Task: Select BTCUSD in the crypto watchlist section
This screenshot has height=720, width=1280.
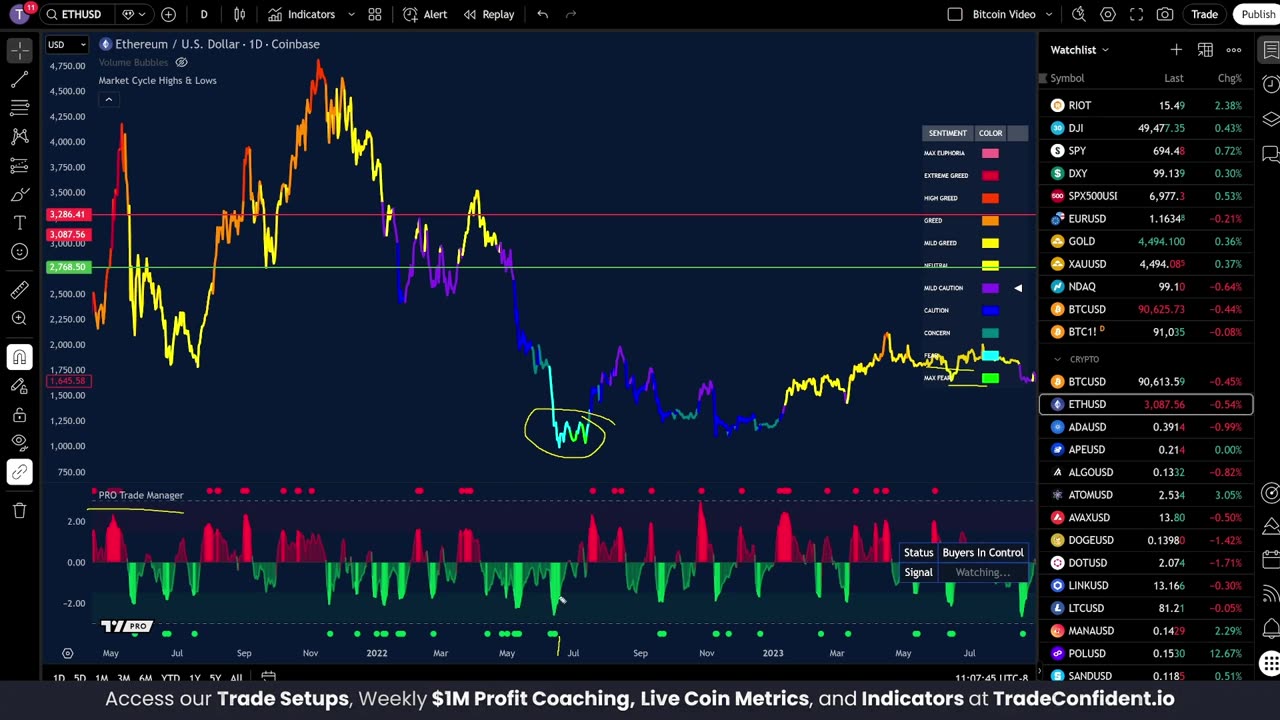Action: [x=1145, y=381]
